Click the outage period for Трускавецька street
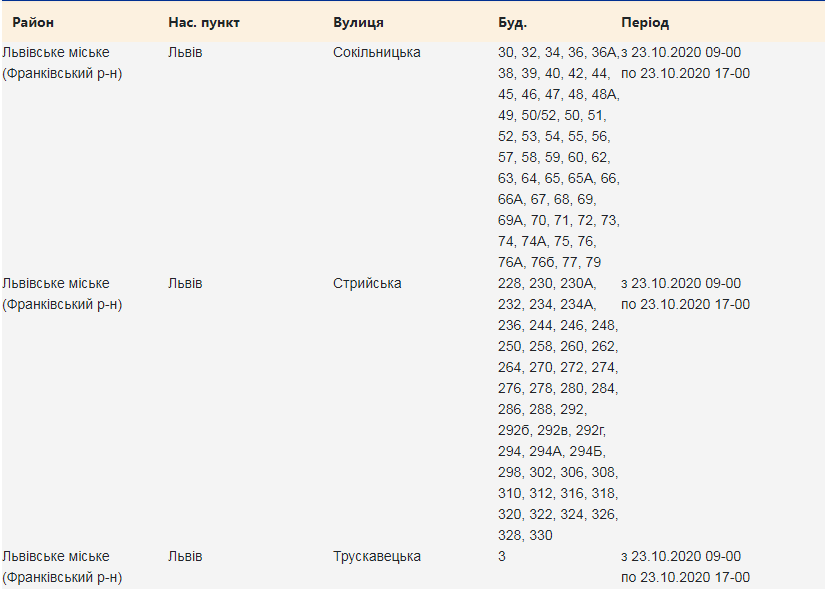This screenshot has height=589, width=825. tap(685, 566)
